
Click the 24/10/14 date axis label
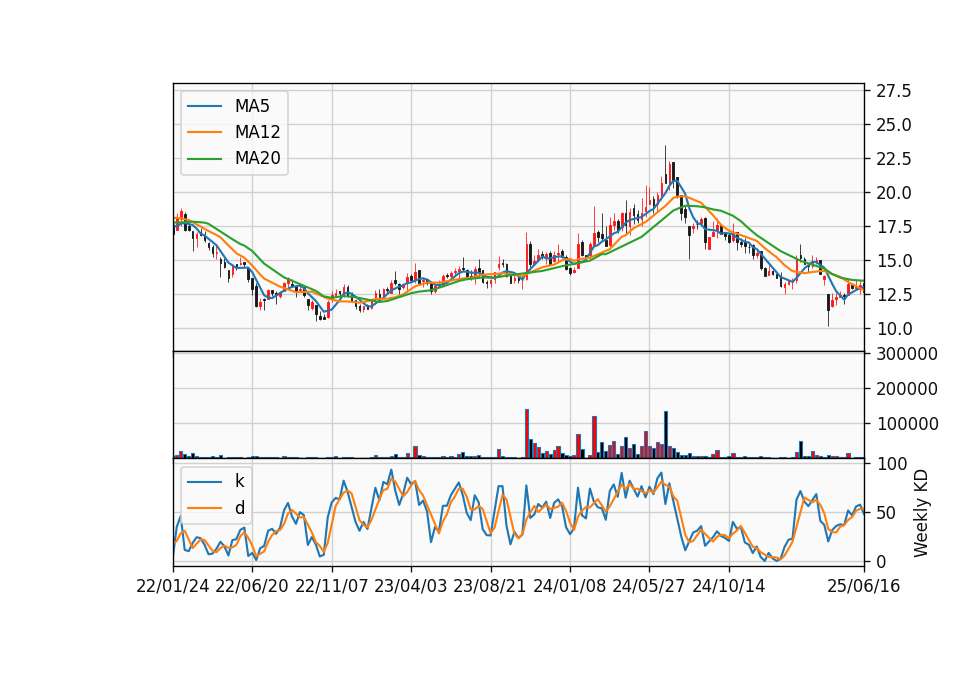[729, 586]
